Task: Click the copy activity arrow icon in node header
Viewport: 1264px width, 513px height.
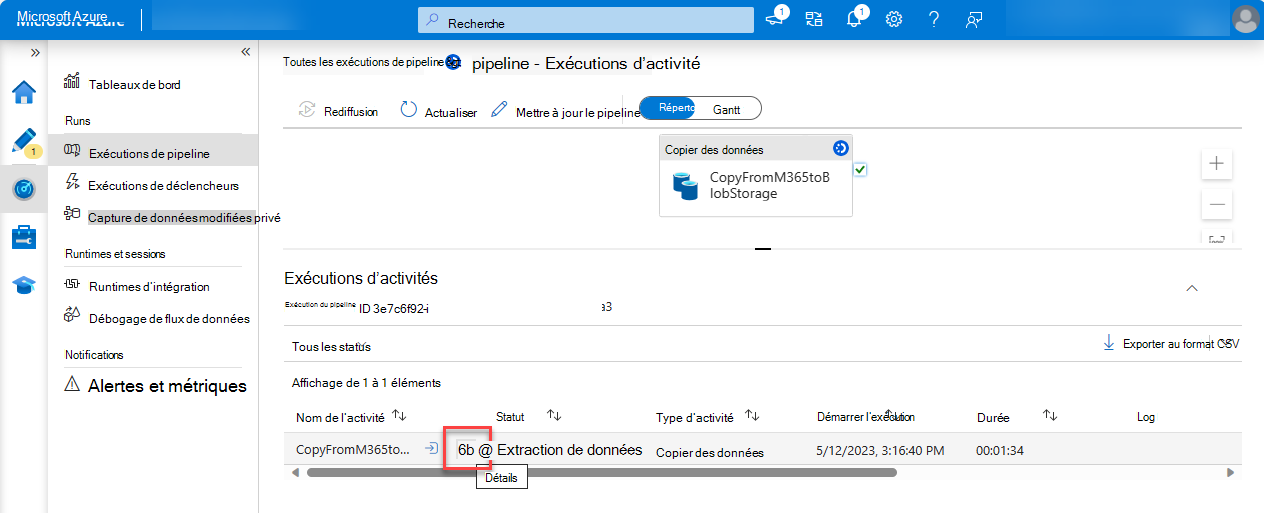Action: coord(840,148)
